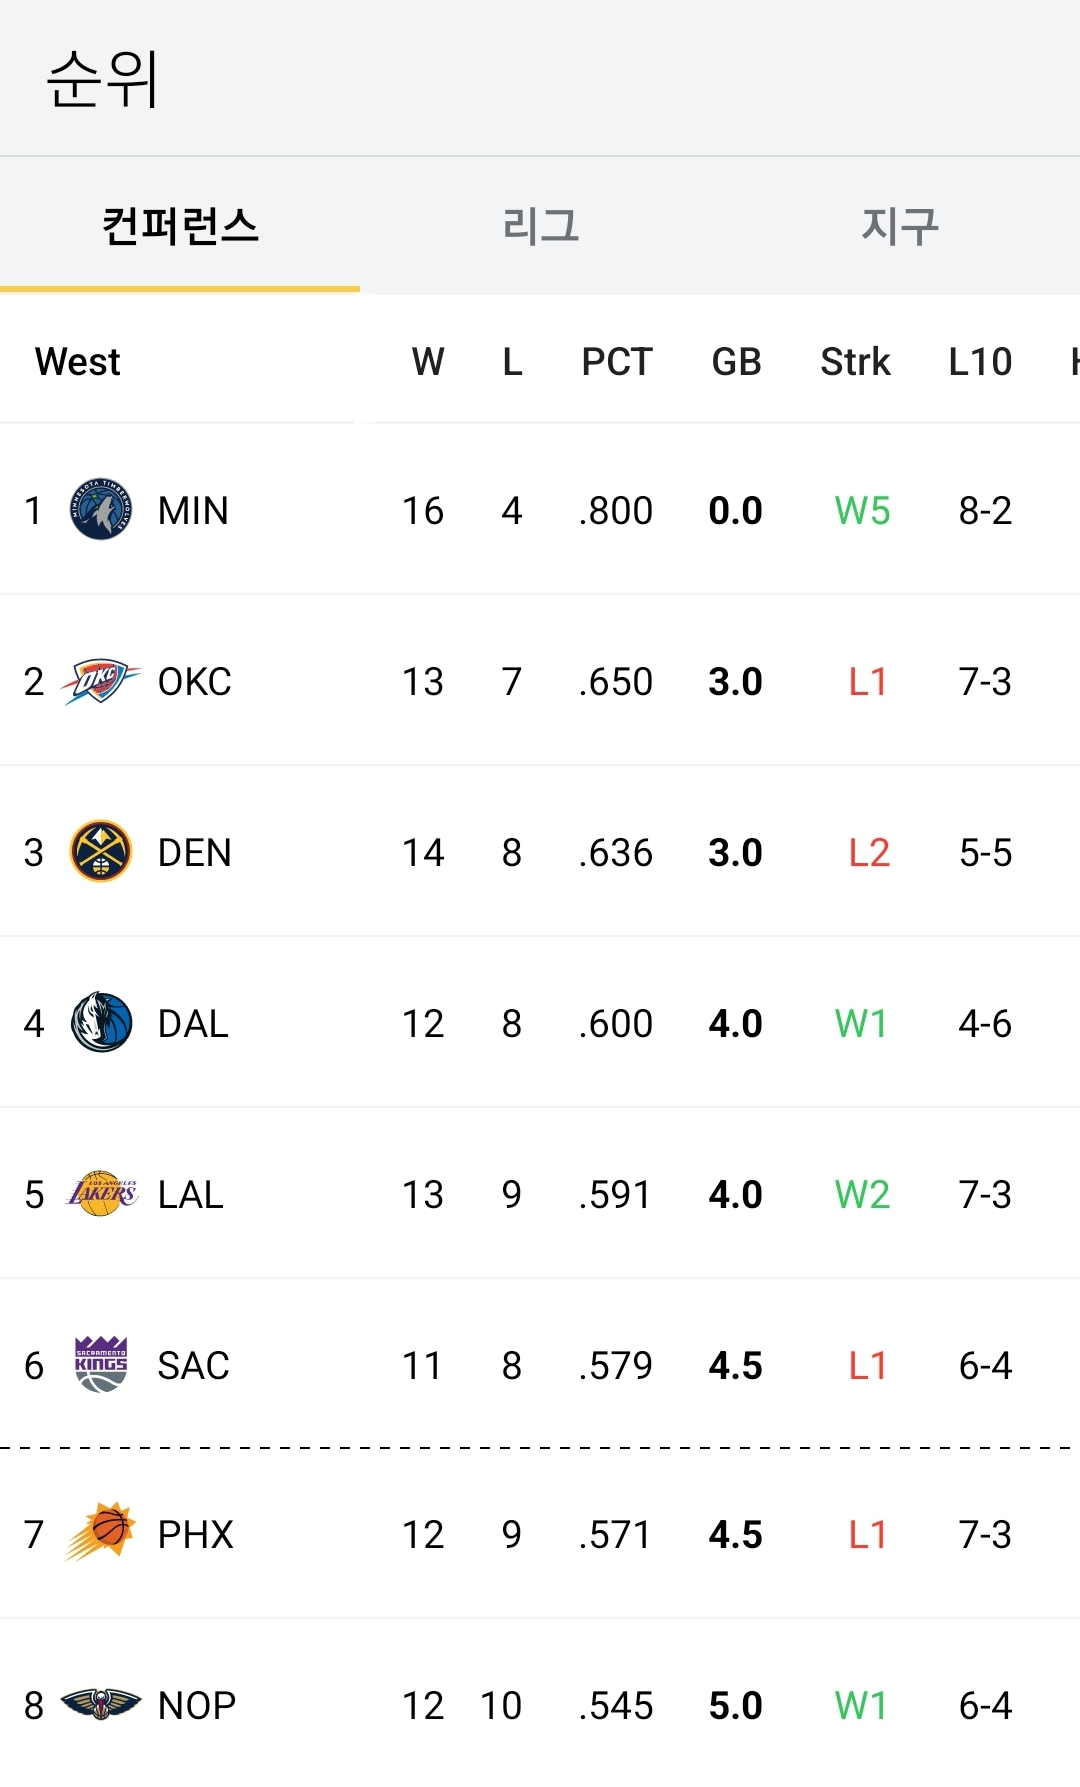Tap the W column header

[428, 362]
